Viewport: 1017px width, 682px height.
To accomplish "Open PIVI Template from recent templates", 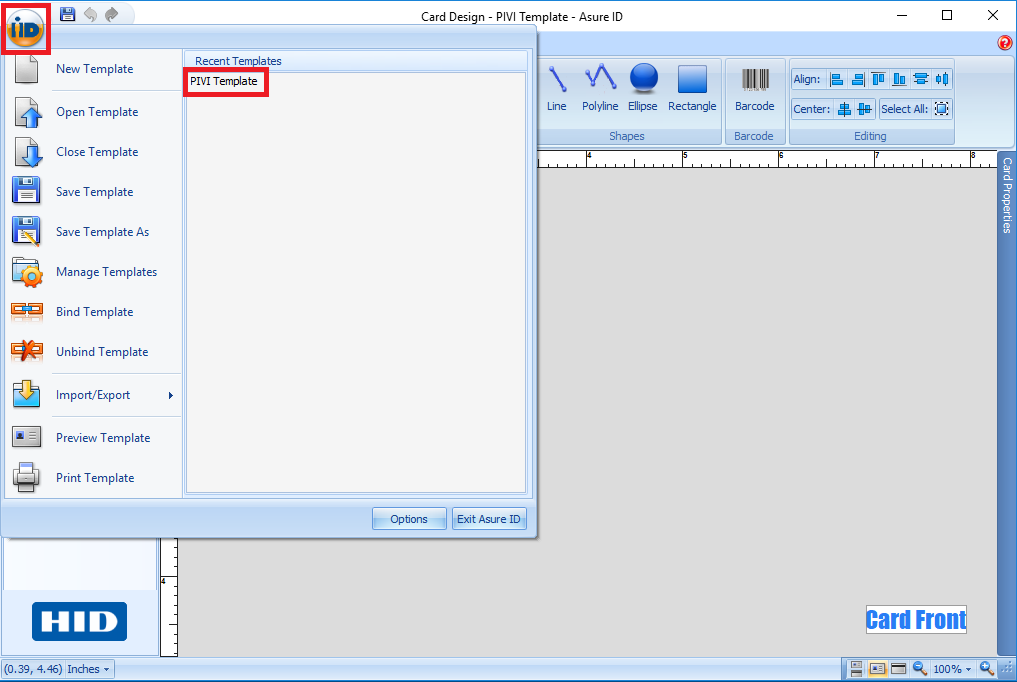I will coord(224,82).
